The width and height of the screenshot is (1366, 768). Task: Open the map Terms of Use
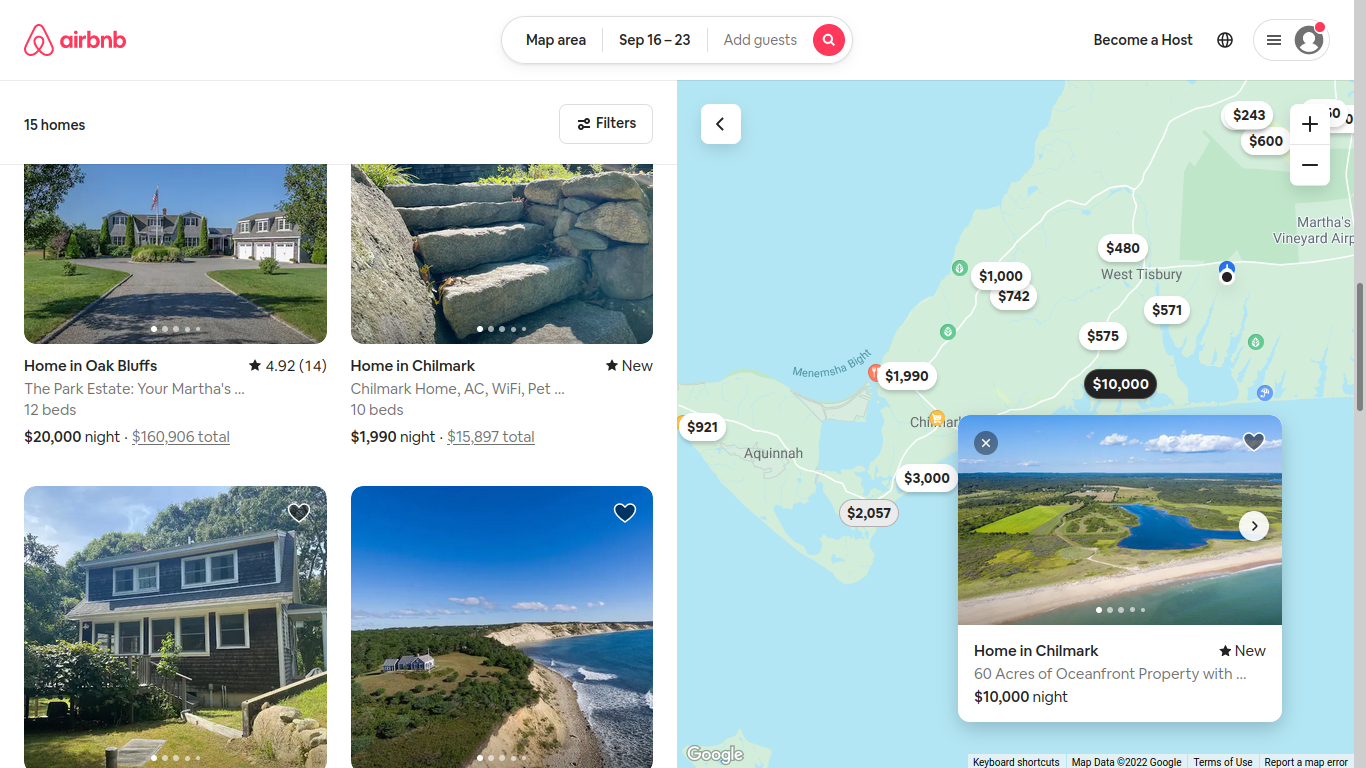tap(1223, 762)
